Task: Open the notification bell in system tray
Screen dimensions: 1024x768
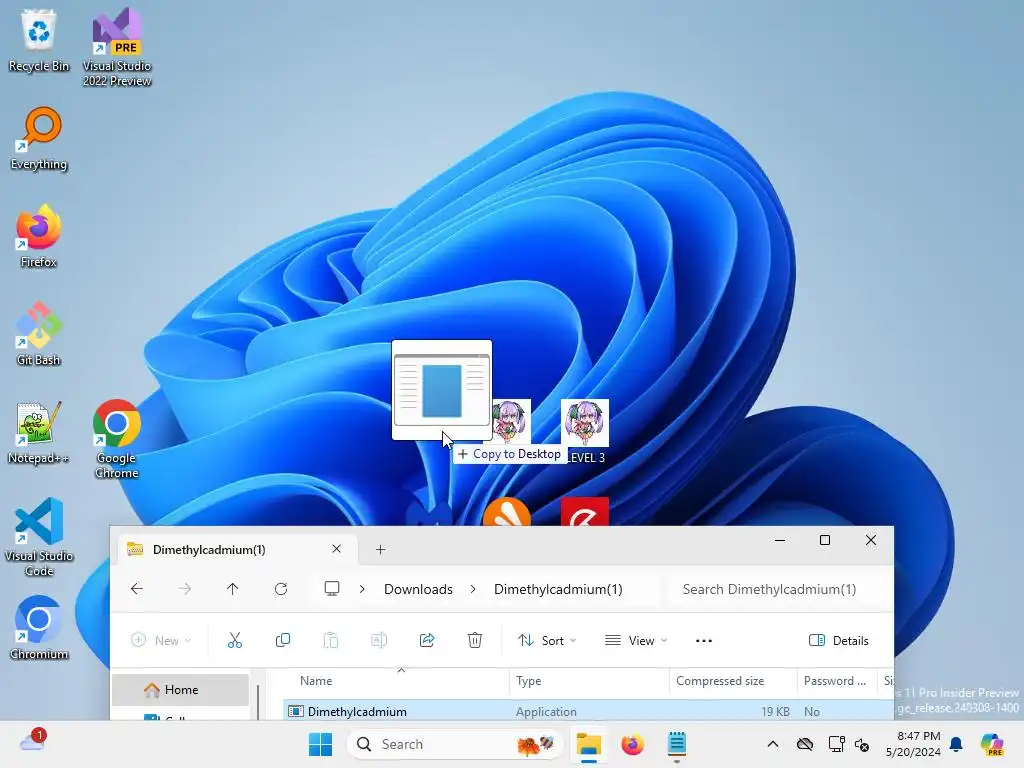Action: click(956, 744)
